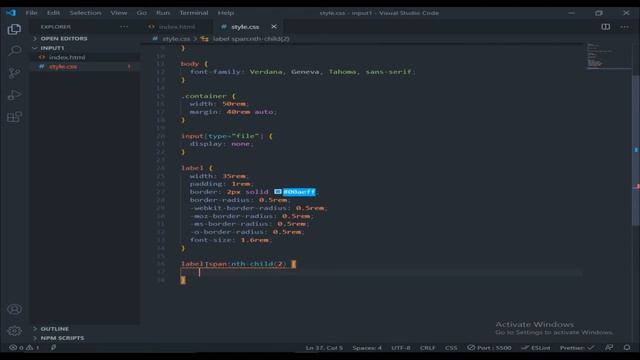Close the style.css editor tab
The width and height of the screenshot is (640, 360).
[x=274, y=27]
